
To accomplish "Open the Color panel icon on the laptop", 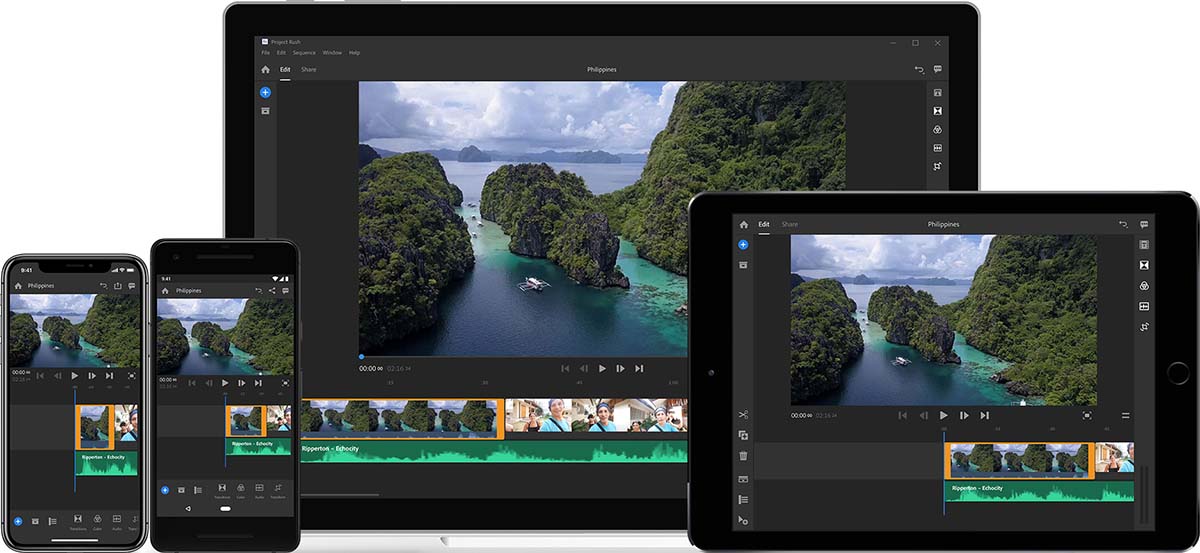I will point(938,130).
